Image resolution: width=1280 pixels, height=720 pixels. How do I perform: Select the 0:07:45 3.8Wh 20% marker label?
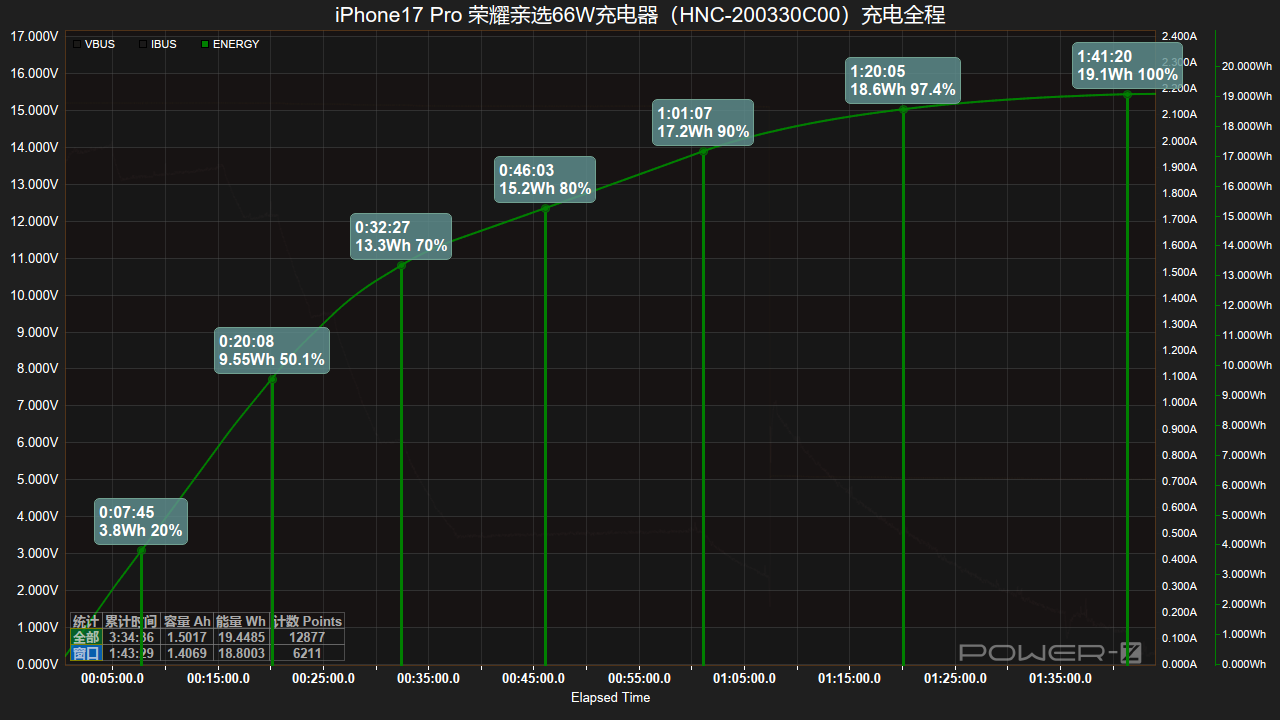(141, 521)
